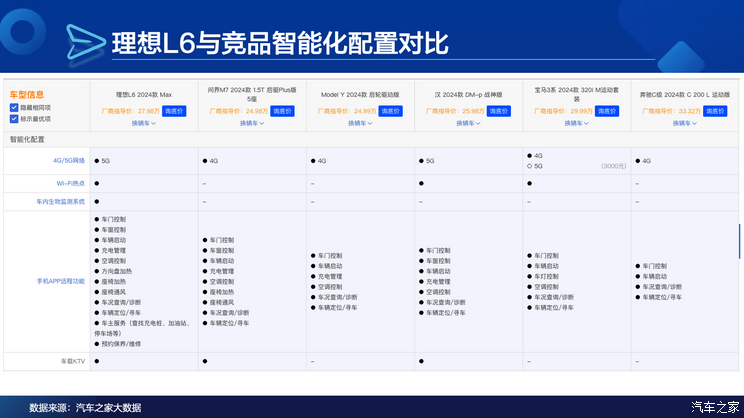Click the 智能化配置 section header
Screen dimensions: 744x418
point(27,139)
